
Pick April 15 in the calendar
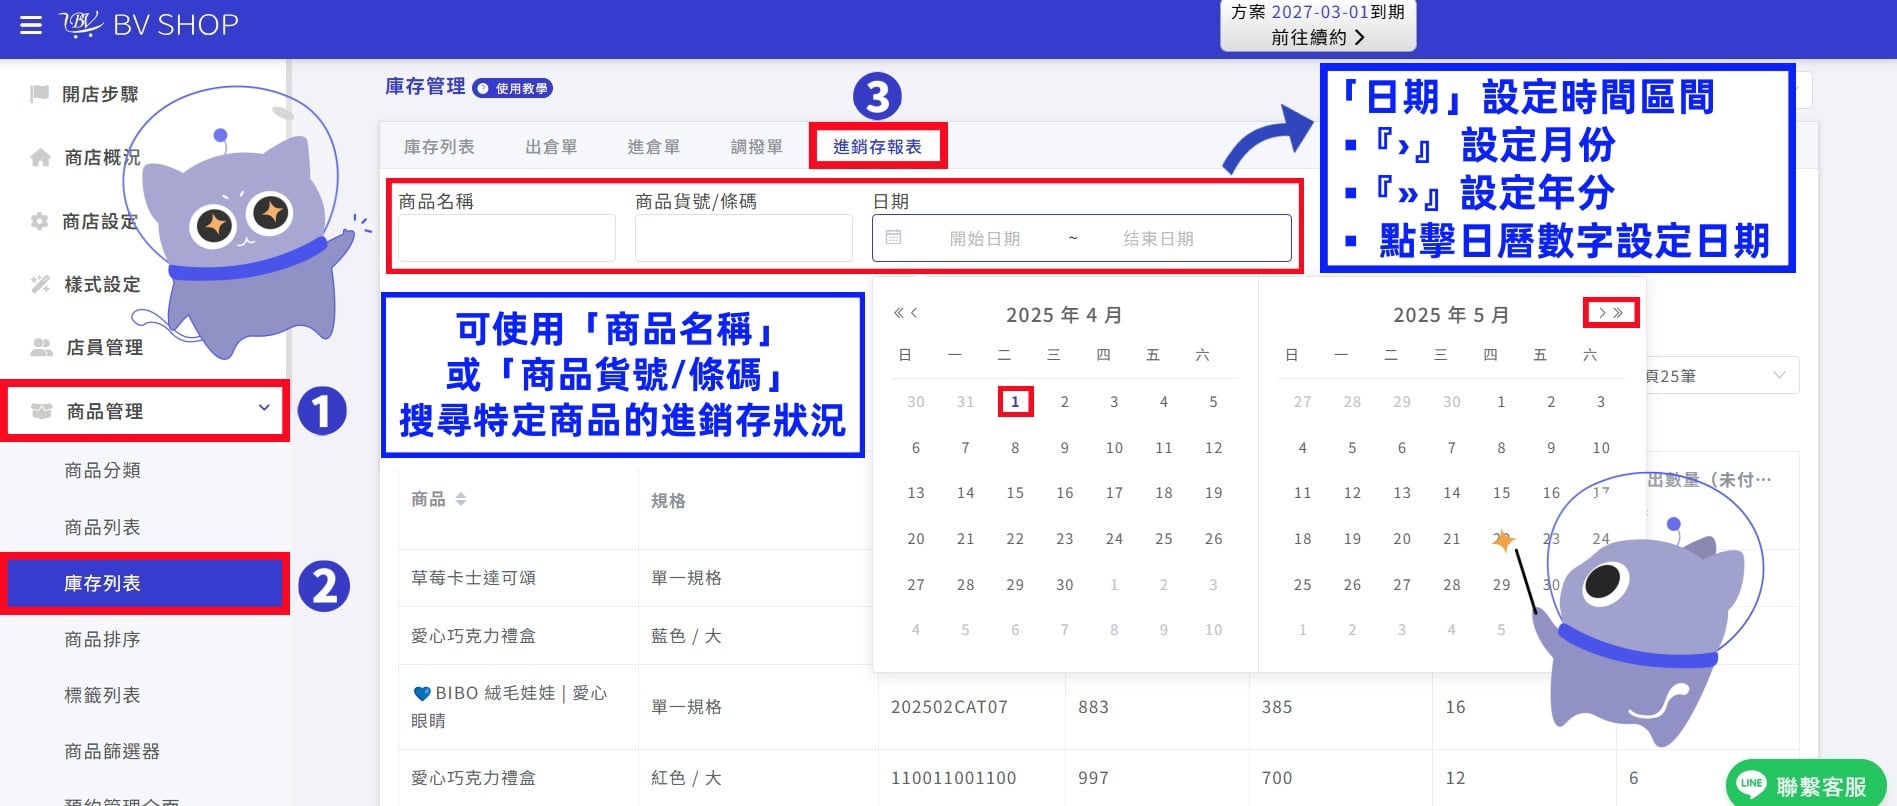click(1015, 493)
